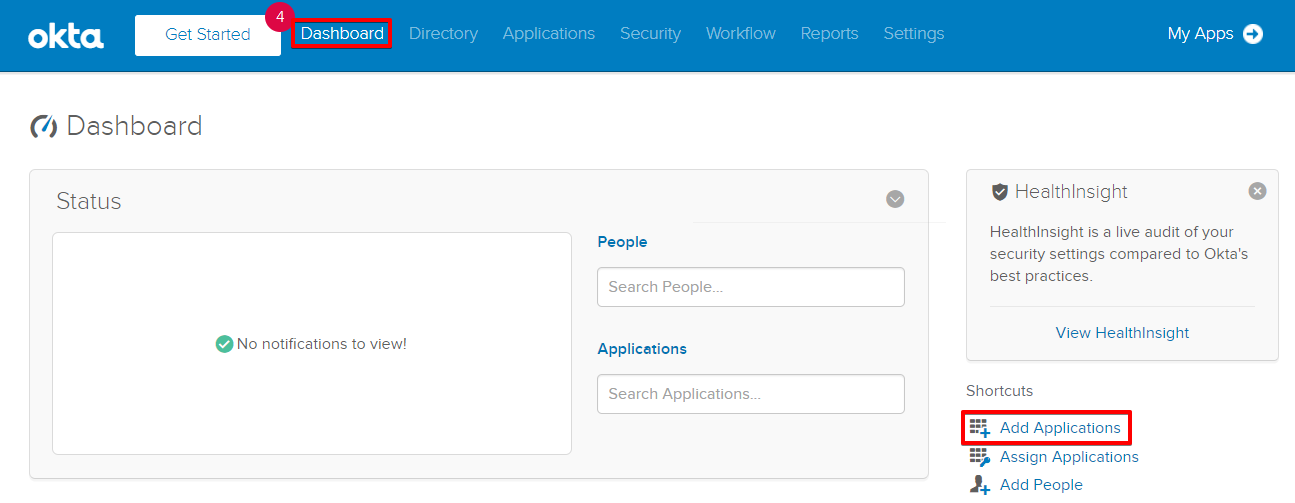The height and width of the screenshot is (503, 1295).
Task: Open the View HealthInsight link
Action: click(x=1122, y=333)
